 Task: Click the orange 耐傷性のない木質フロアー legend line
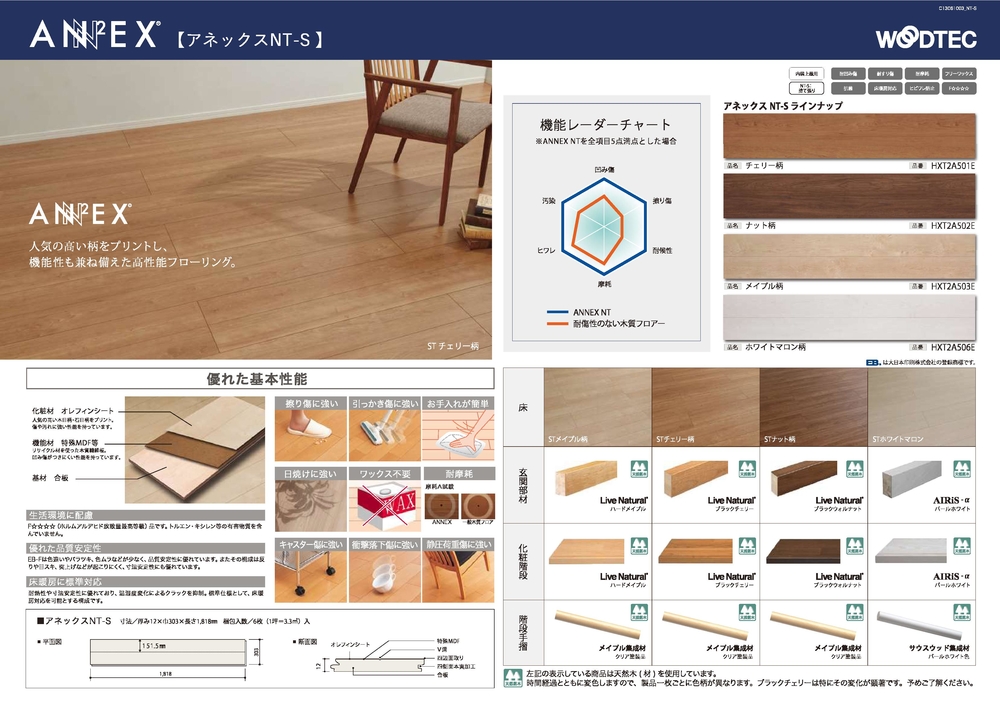pyautogui.click(x=557, y=324)
